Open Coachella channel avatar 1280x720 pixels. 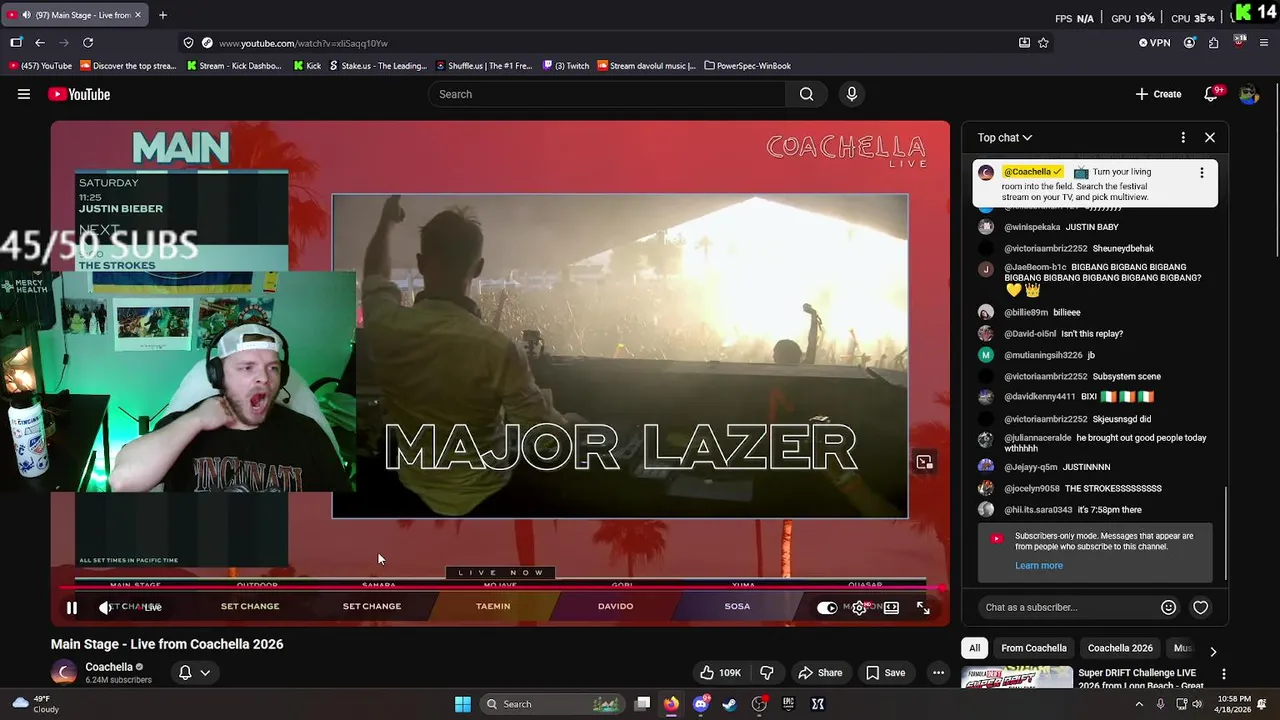point(64,673)
